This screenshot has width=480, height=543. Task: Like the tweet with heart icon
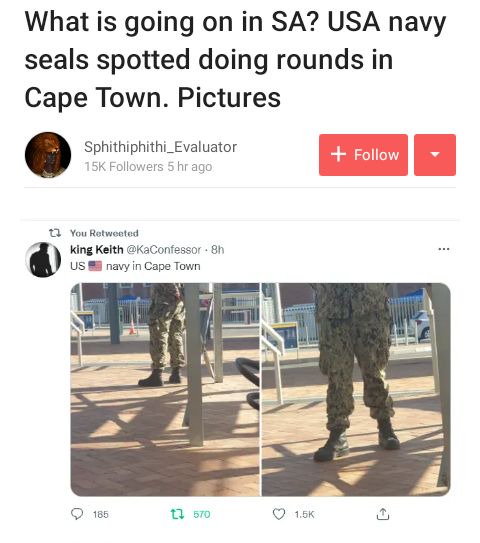pyautogui.click(x=279, y=514)
